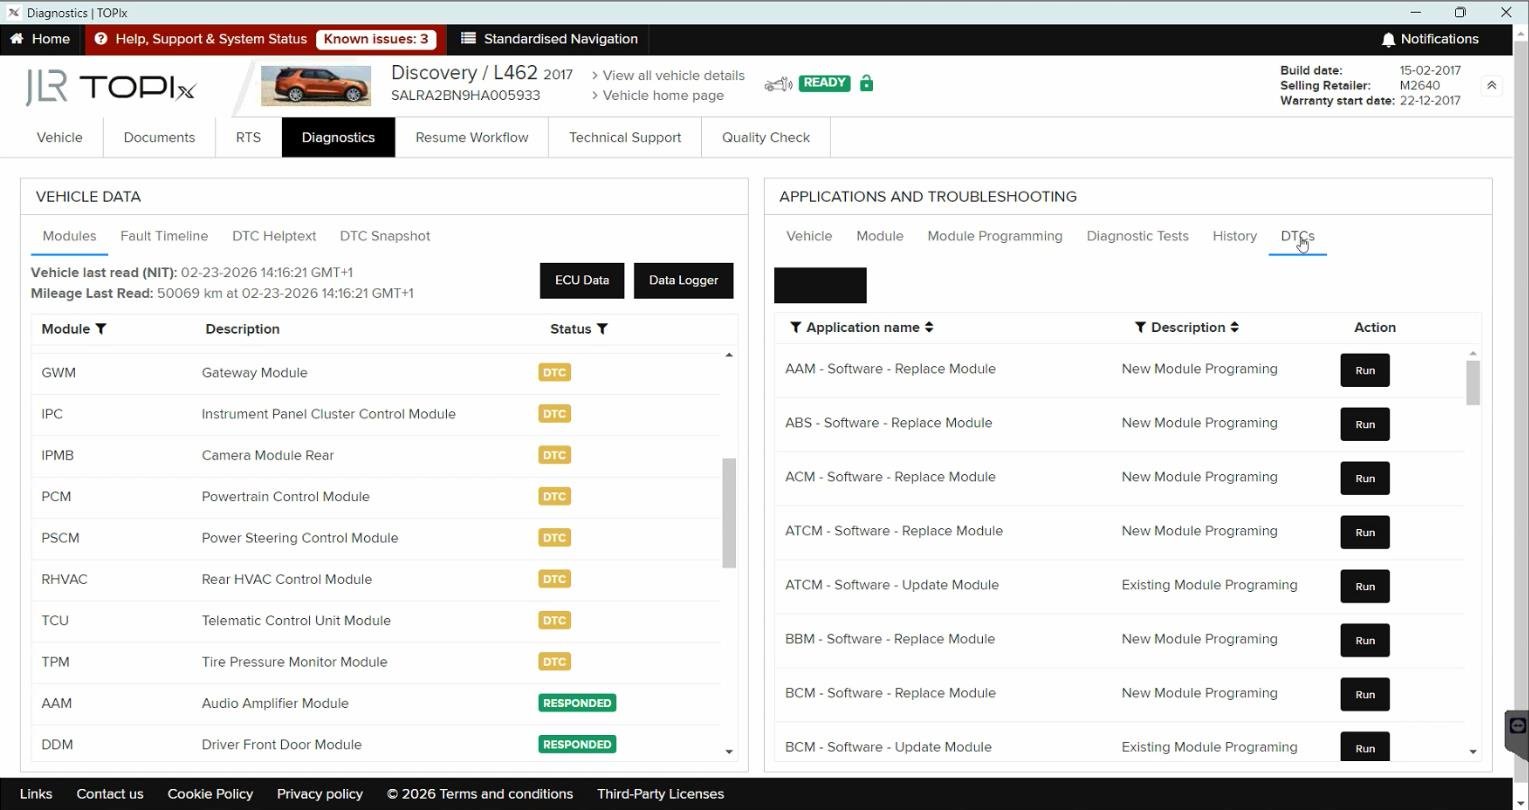1529x810 pixels.
Task: Collapse the vehicle header with chevron
Action: pyautogui.click(x=1491, y=86)
